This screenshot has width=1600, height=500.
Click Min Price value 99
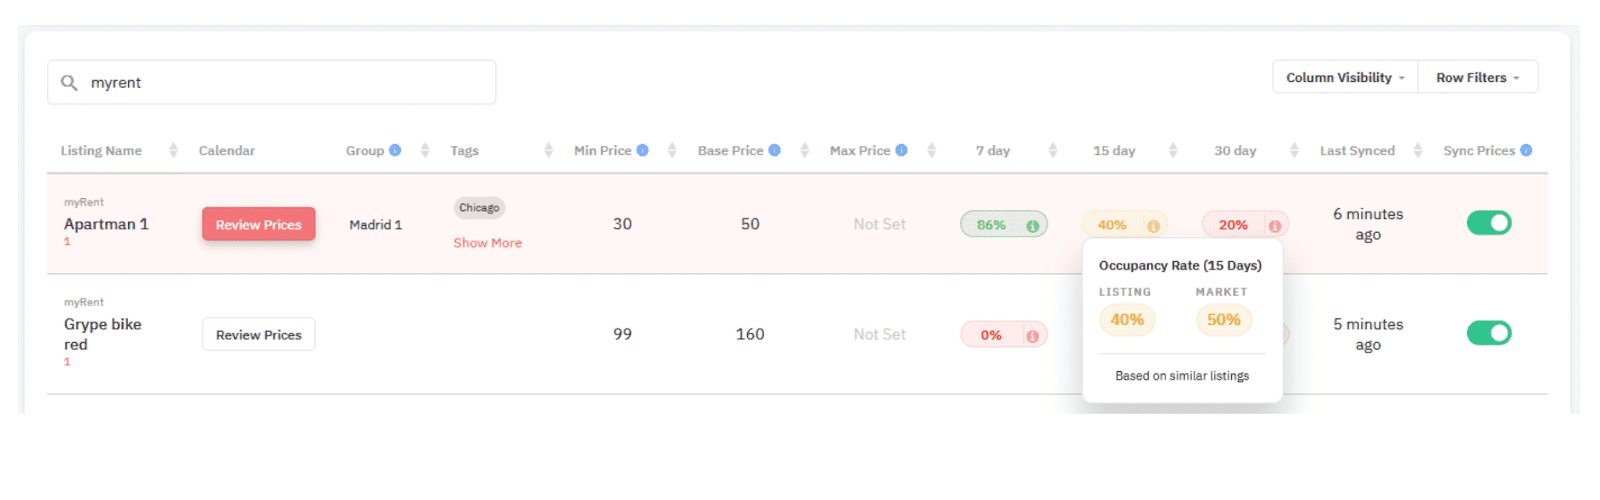(x=622, y=334)
